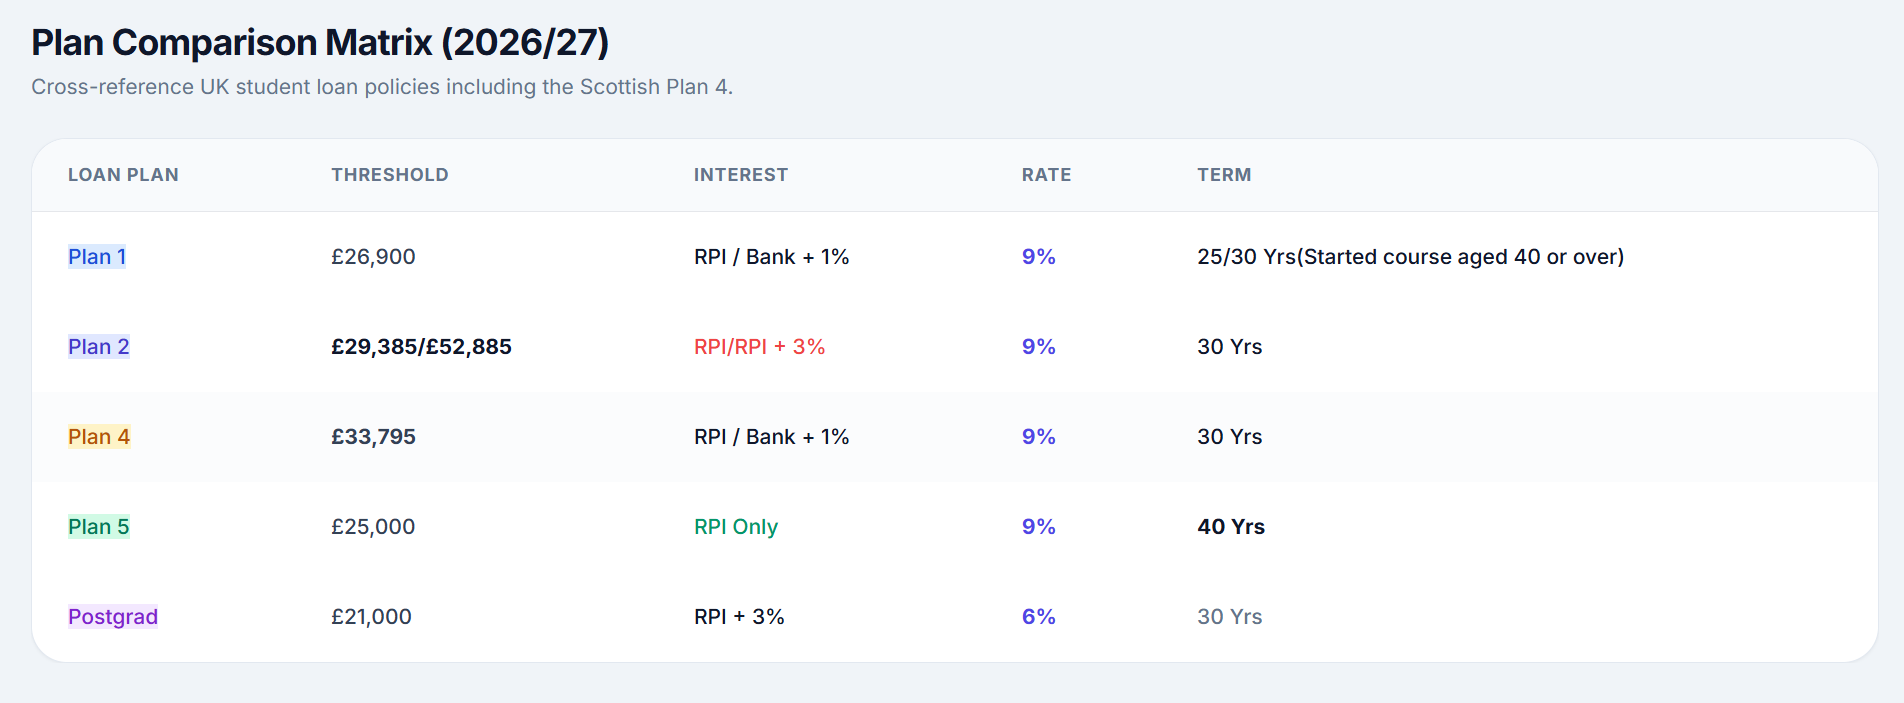1904x703 pixels.
Task: Select the £21,000 Postgrad threshold
Action: tap(371, 617)
